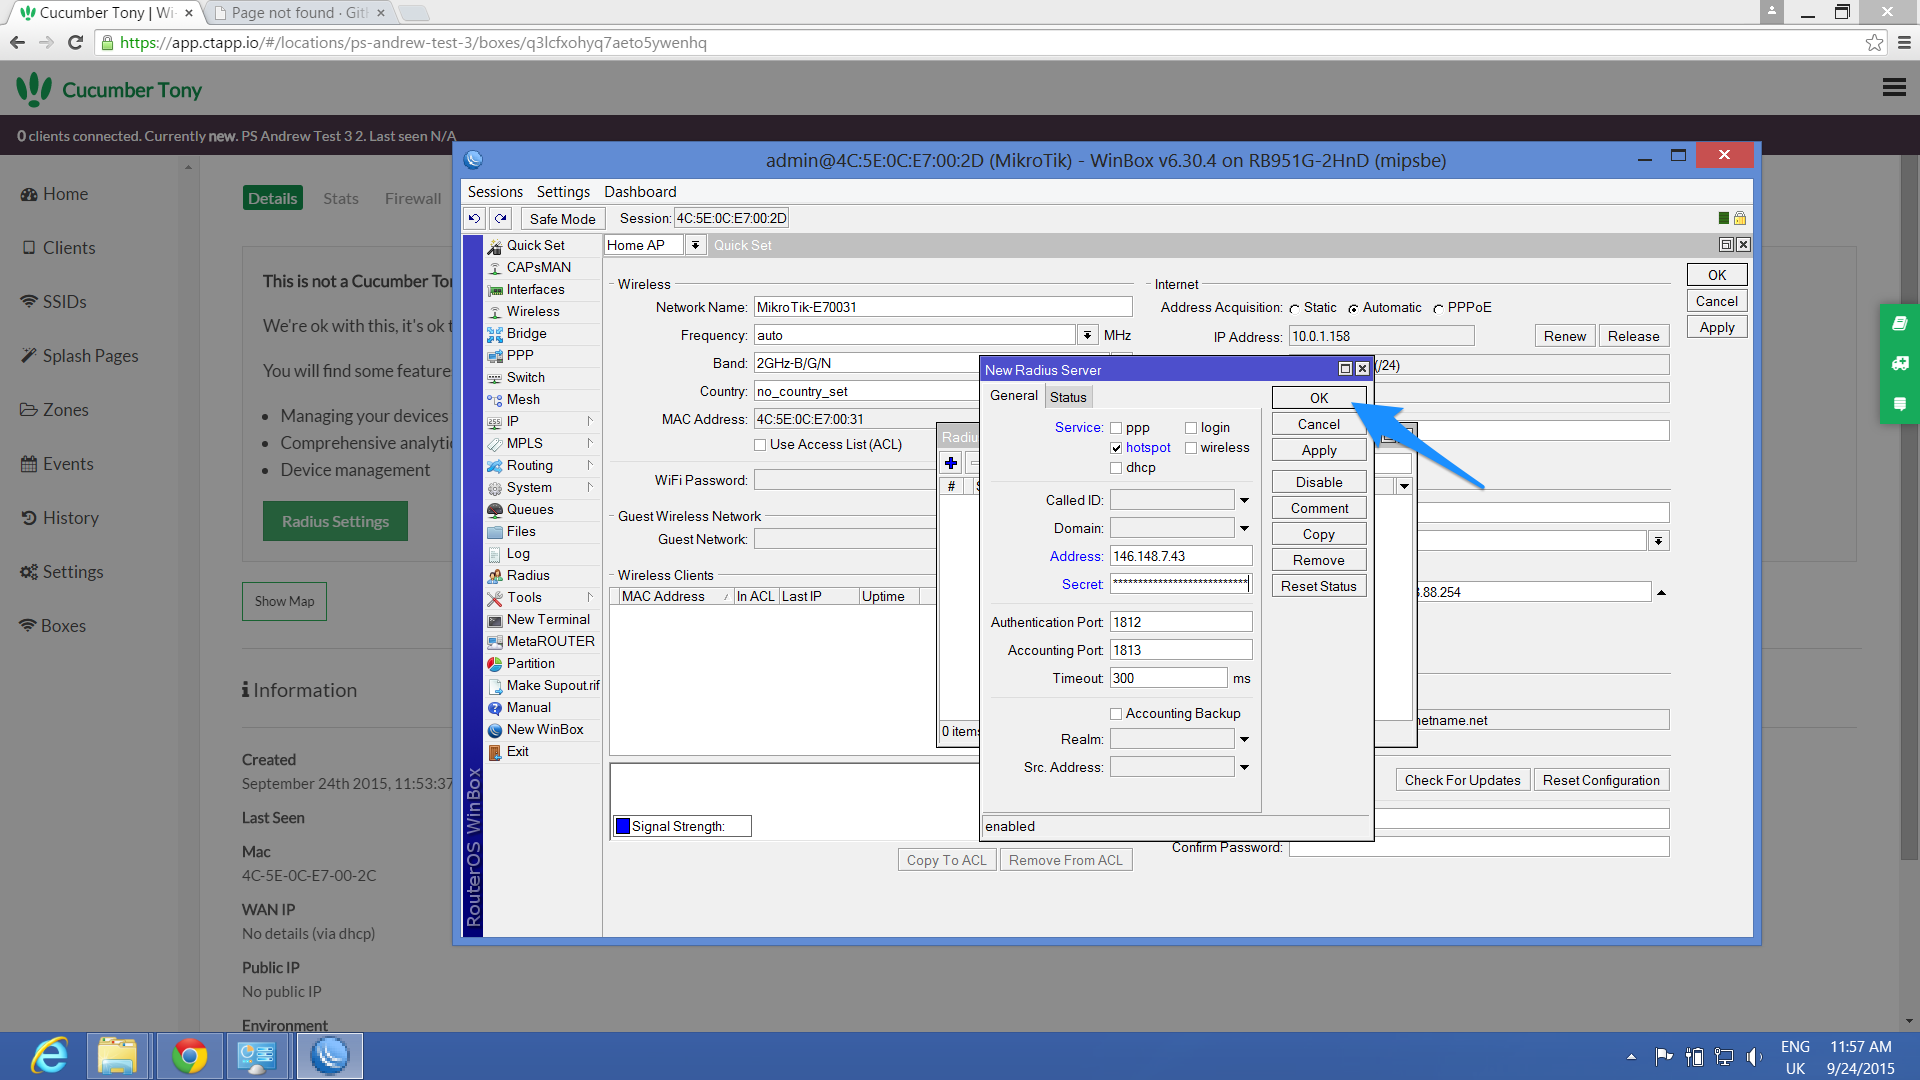Open the Settings menu in WinBox

point(563,192)
